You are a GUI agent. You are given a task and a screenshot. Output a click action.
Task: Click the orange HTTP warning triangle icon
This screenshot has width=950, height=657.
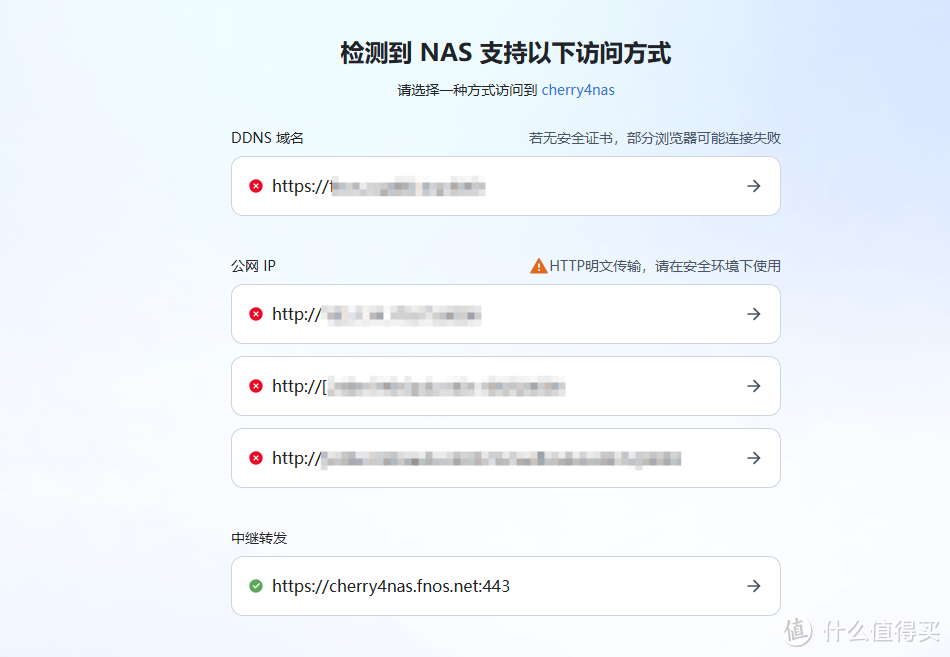[538, 266]
